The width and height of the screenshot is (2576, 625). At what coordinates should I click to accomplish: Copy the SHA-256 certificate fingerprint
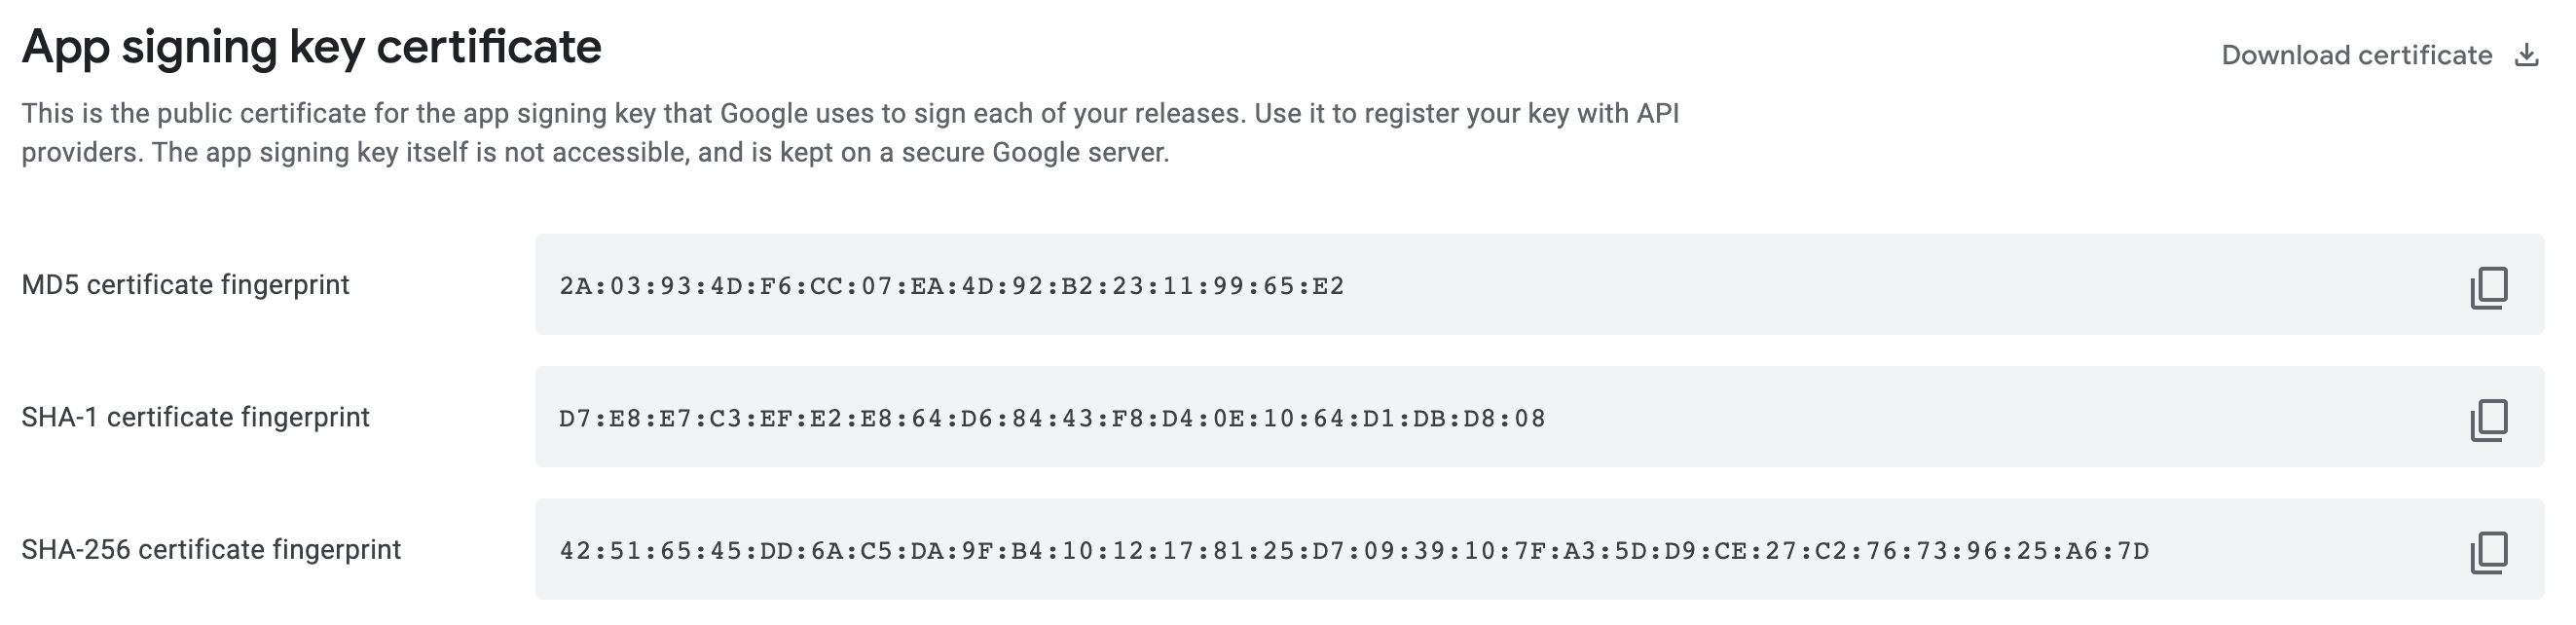click(2489, 552)
